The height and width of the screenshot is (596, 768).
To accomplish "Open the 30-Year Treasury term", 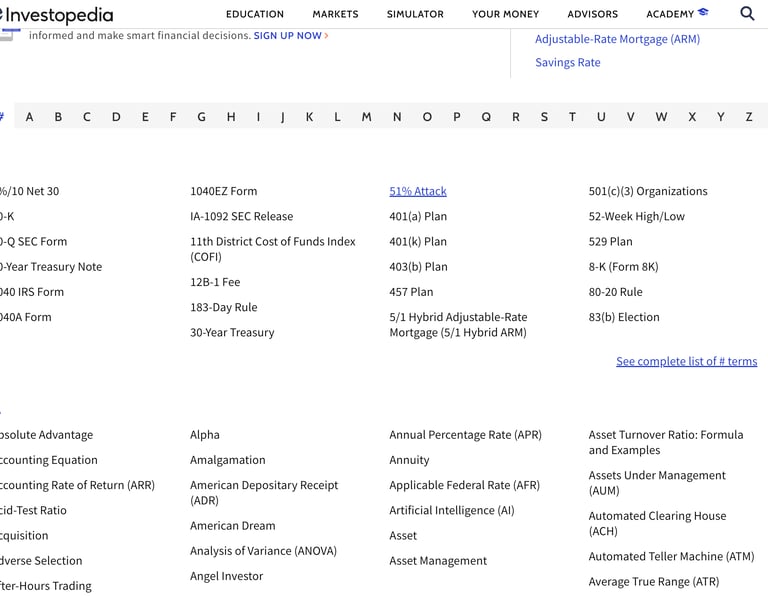I will [x=232, y=333].
